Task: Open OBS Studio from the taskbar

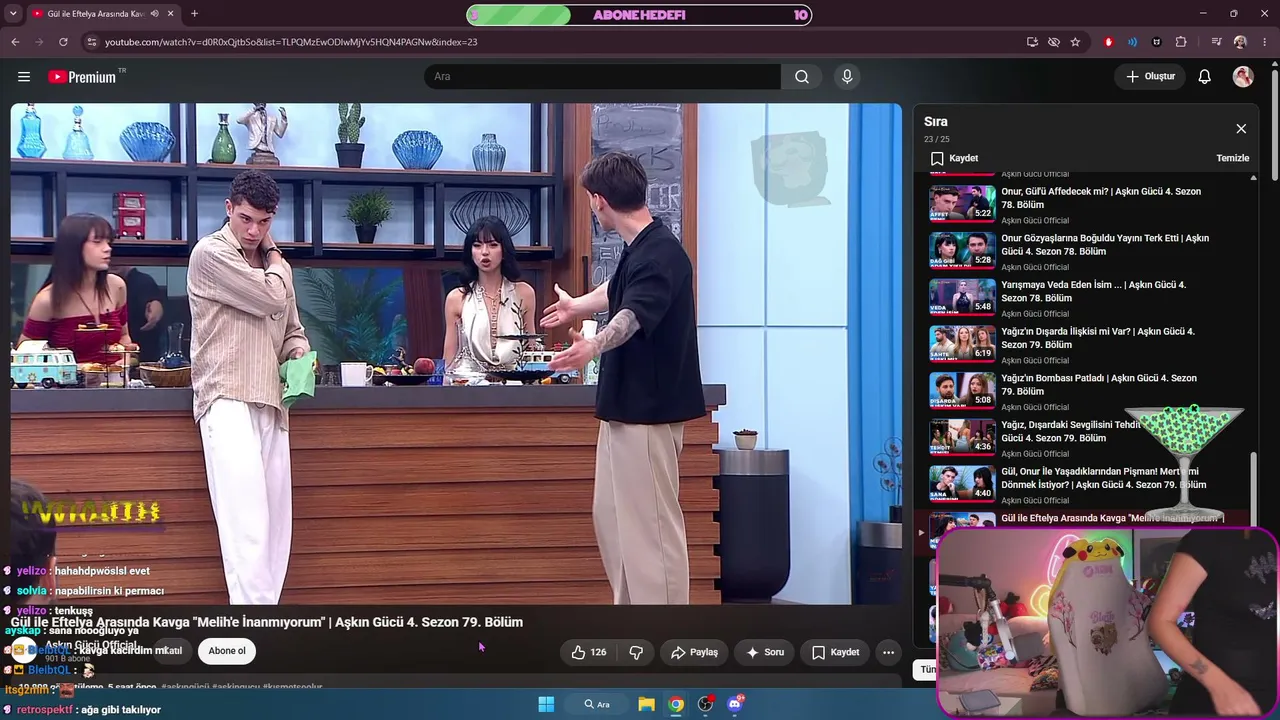Action: [705, 704]
